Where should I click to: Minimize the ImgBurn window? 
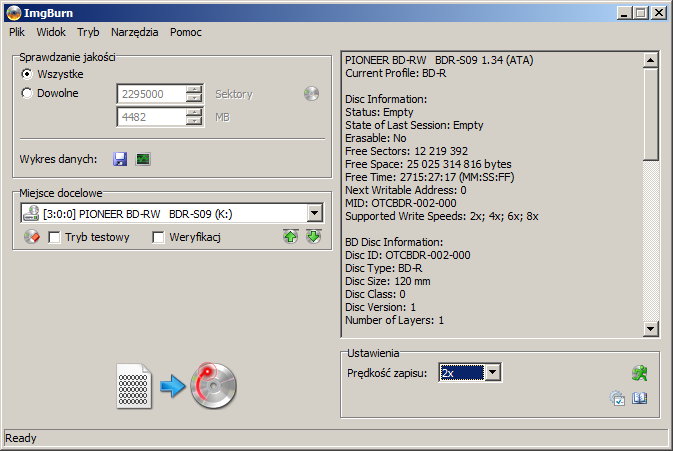[x=624, y=13]
